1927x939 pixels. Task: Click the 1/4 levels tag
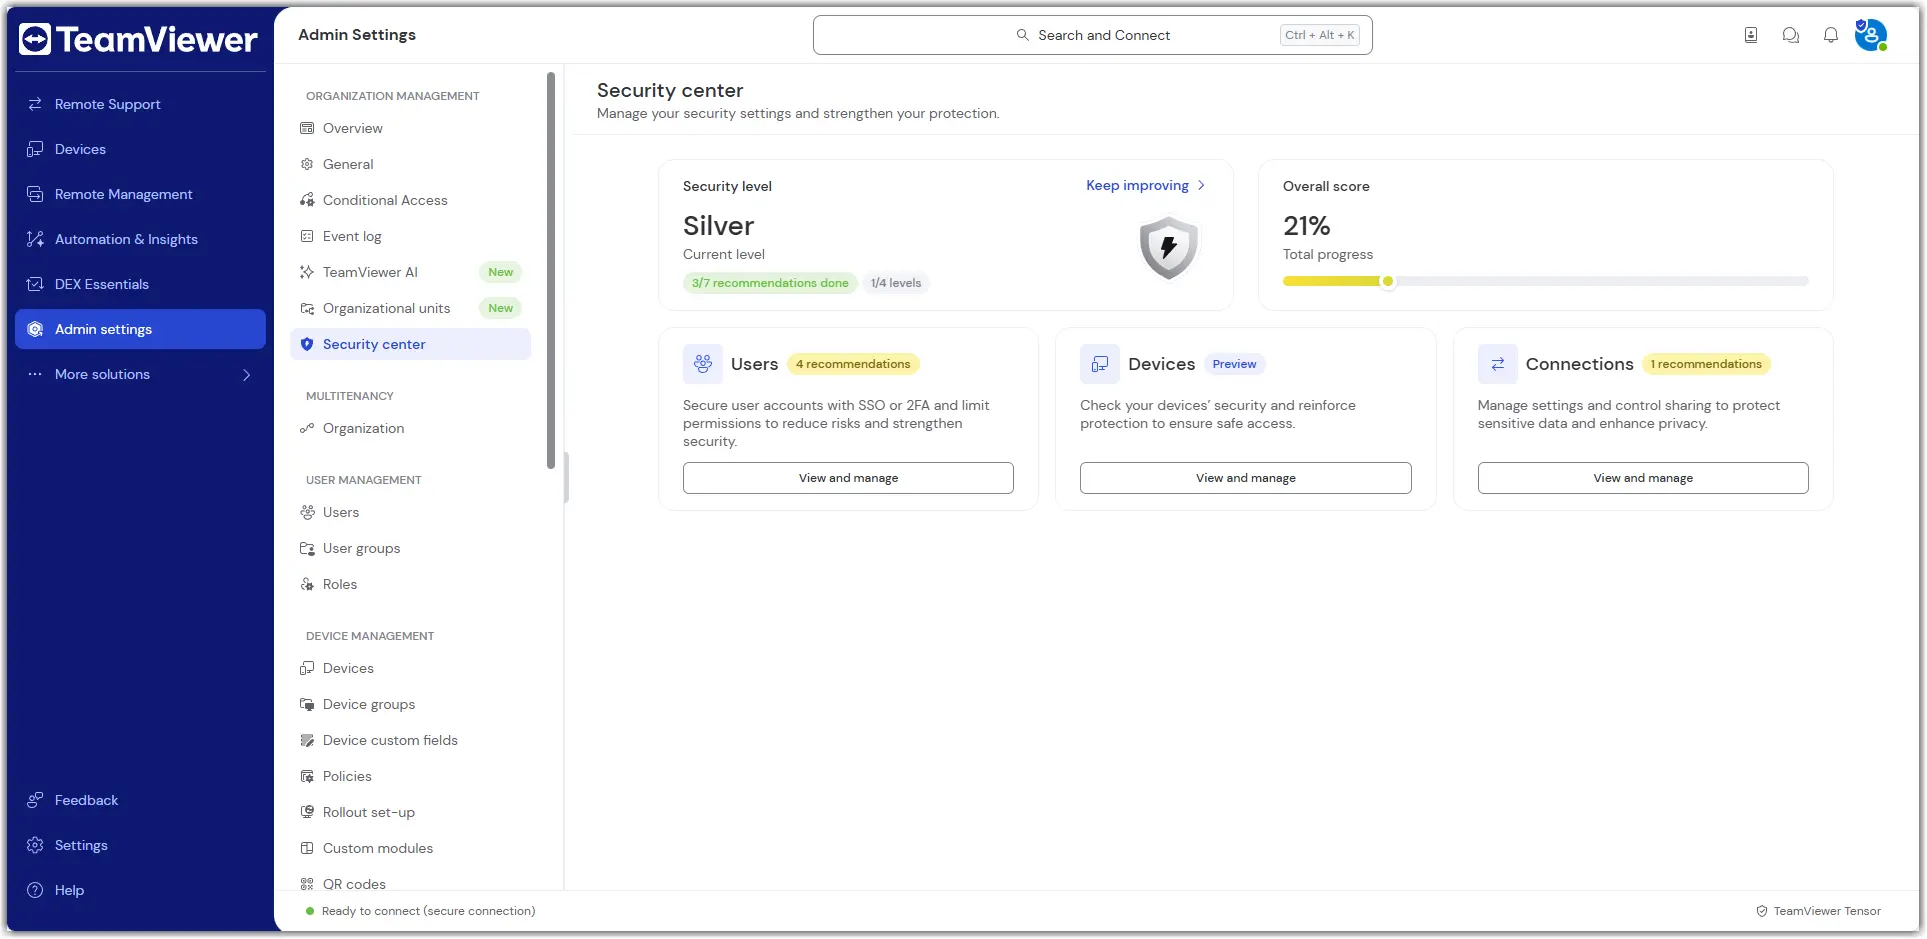coord(896,283)
